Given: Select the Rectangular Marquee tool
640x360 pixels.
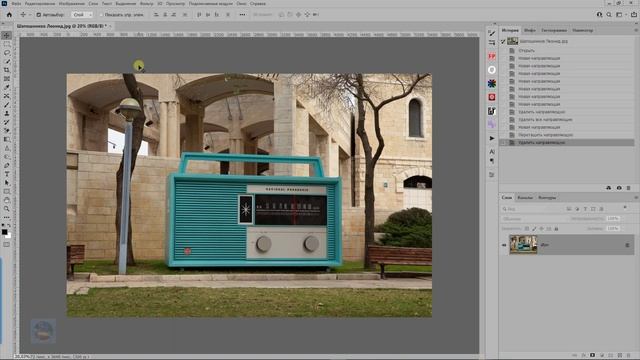Looking at the screenshot, I should [7, 44].
